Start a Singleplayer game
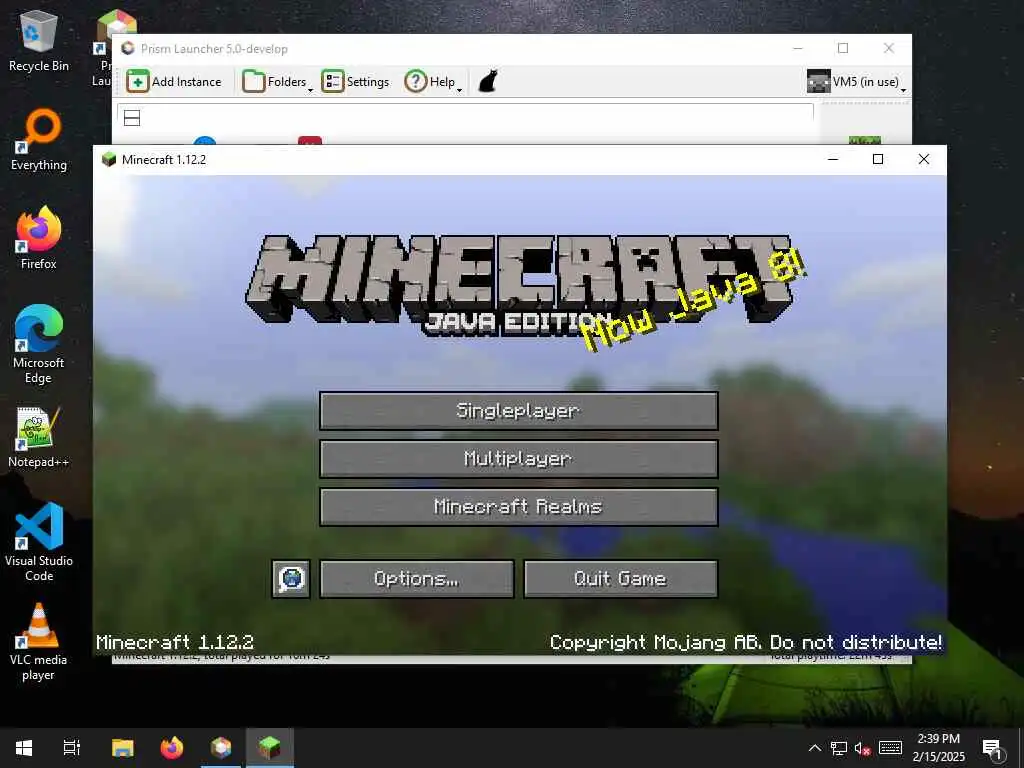 point(519,411)
